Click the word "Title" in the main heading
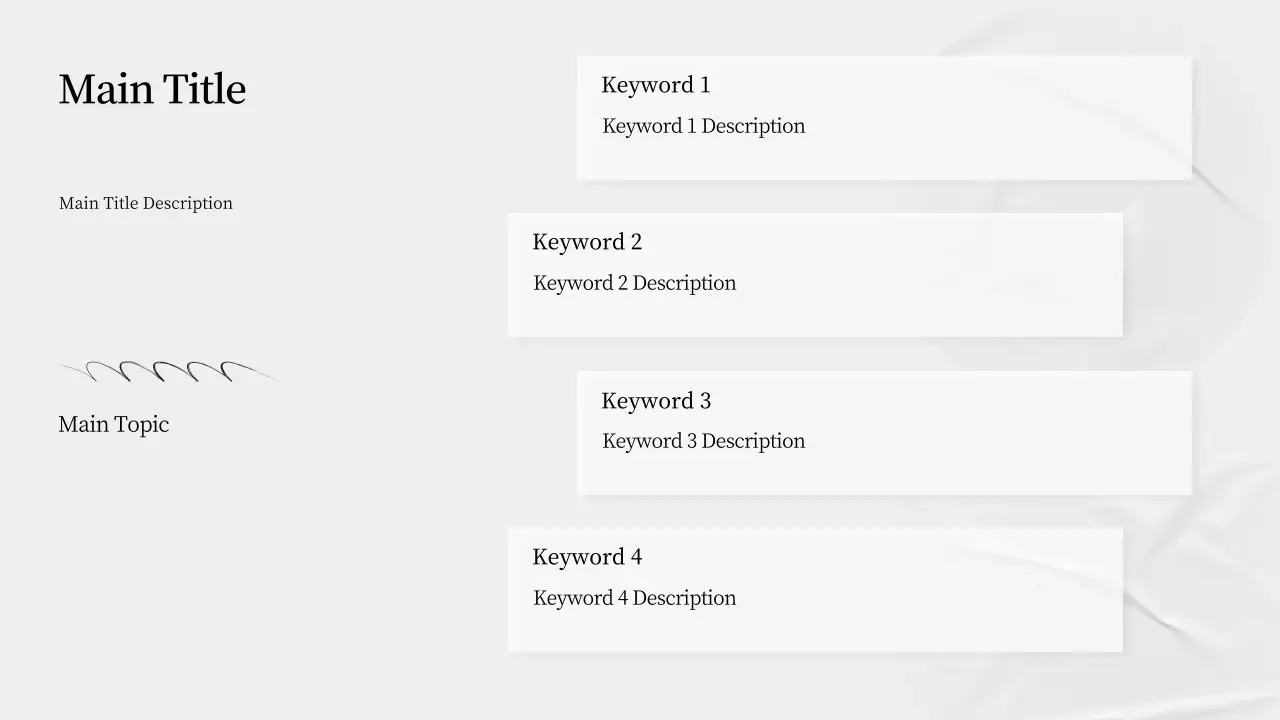The image size is (1280, 720). pyautogui.click(x=204, y=89)
